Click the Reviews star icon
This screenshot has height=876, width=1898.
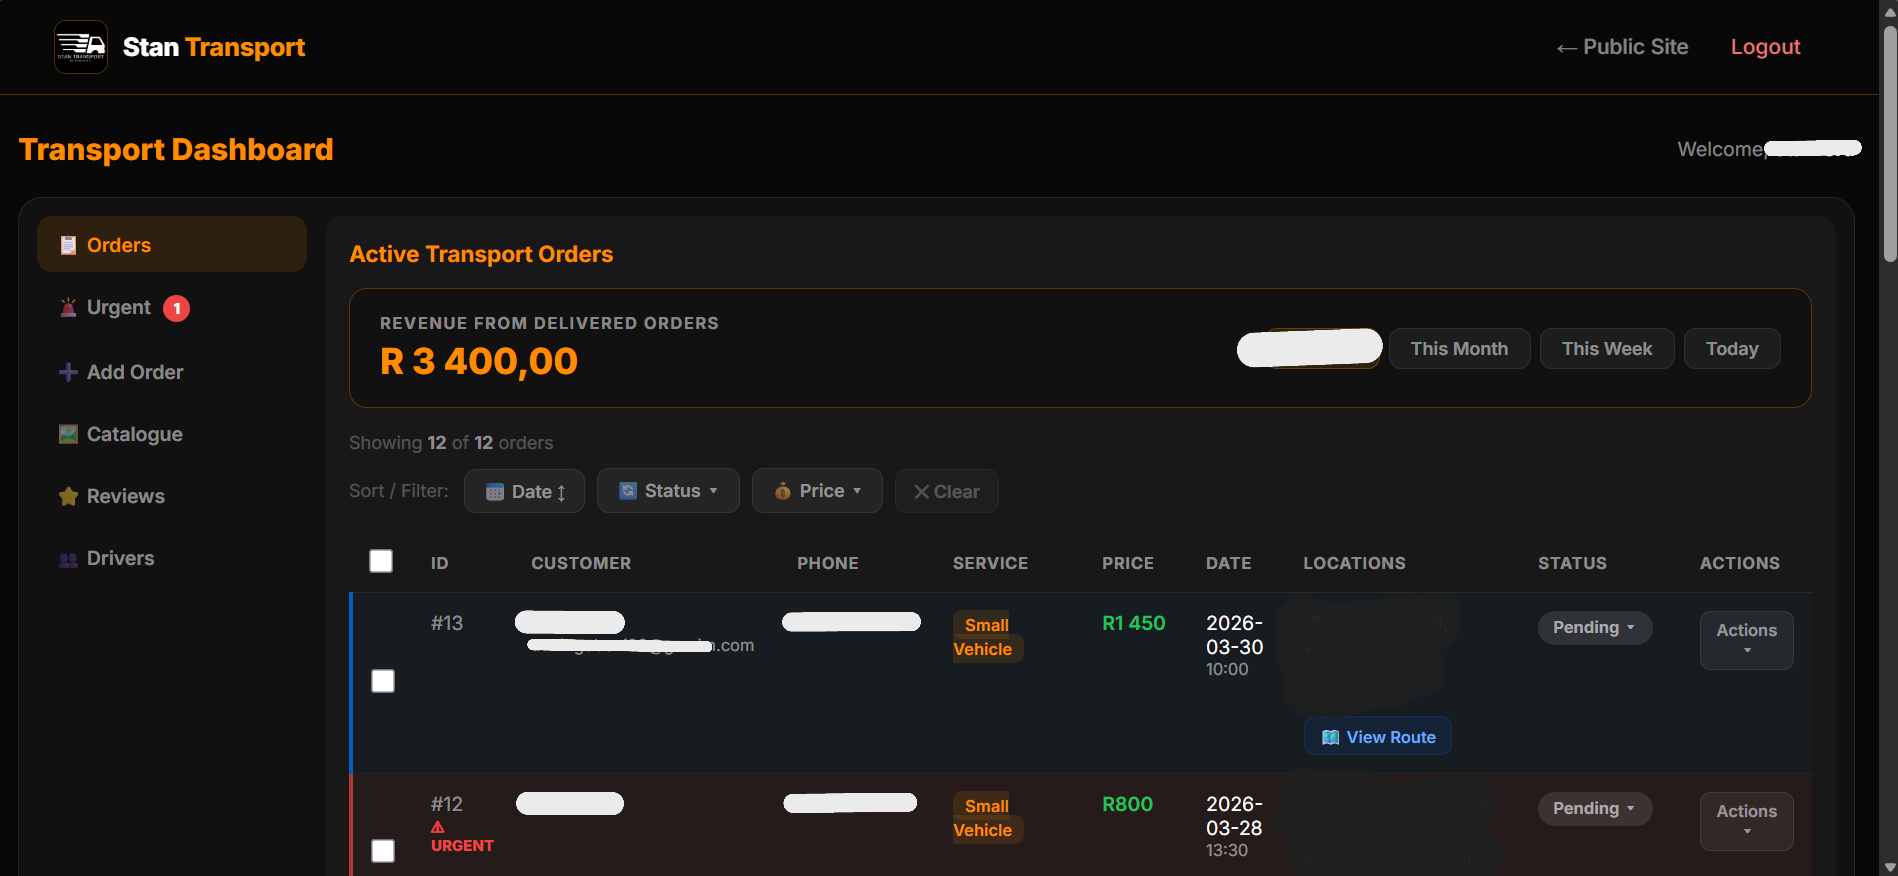(x=68, y=496)
